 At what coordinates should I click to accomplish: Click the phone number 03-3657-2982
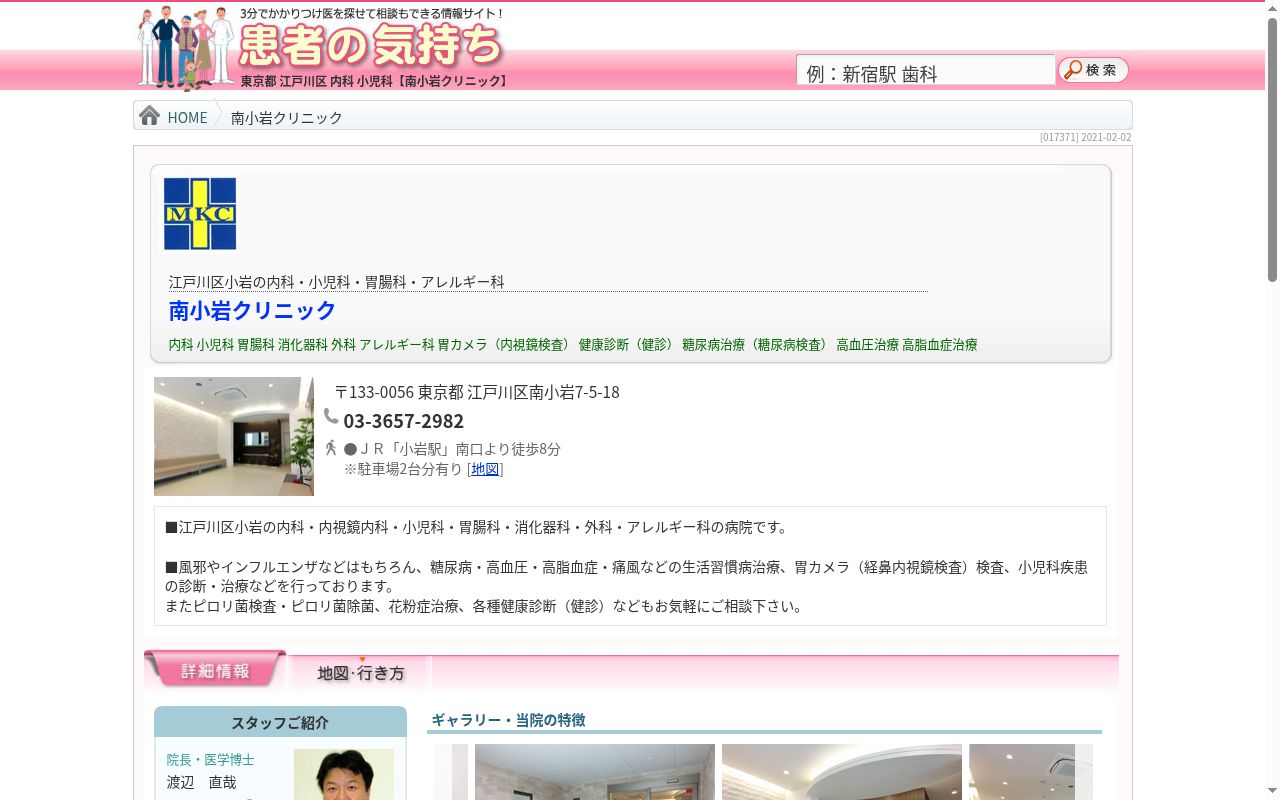point(404,421)
